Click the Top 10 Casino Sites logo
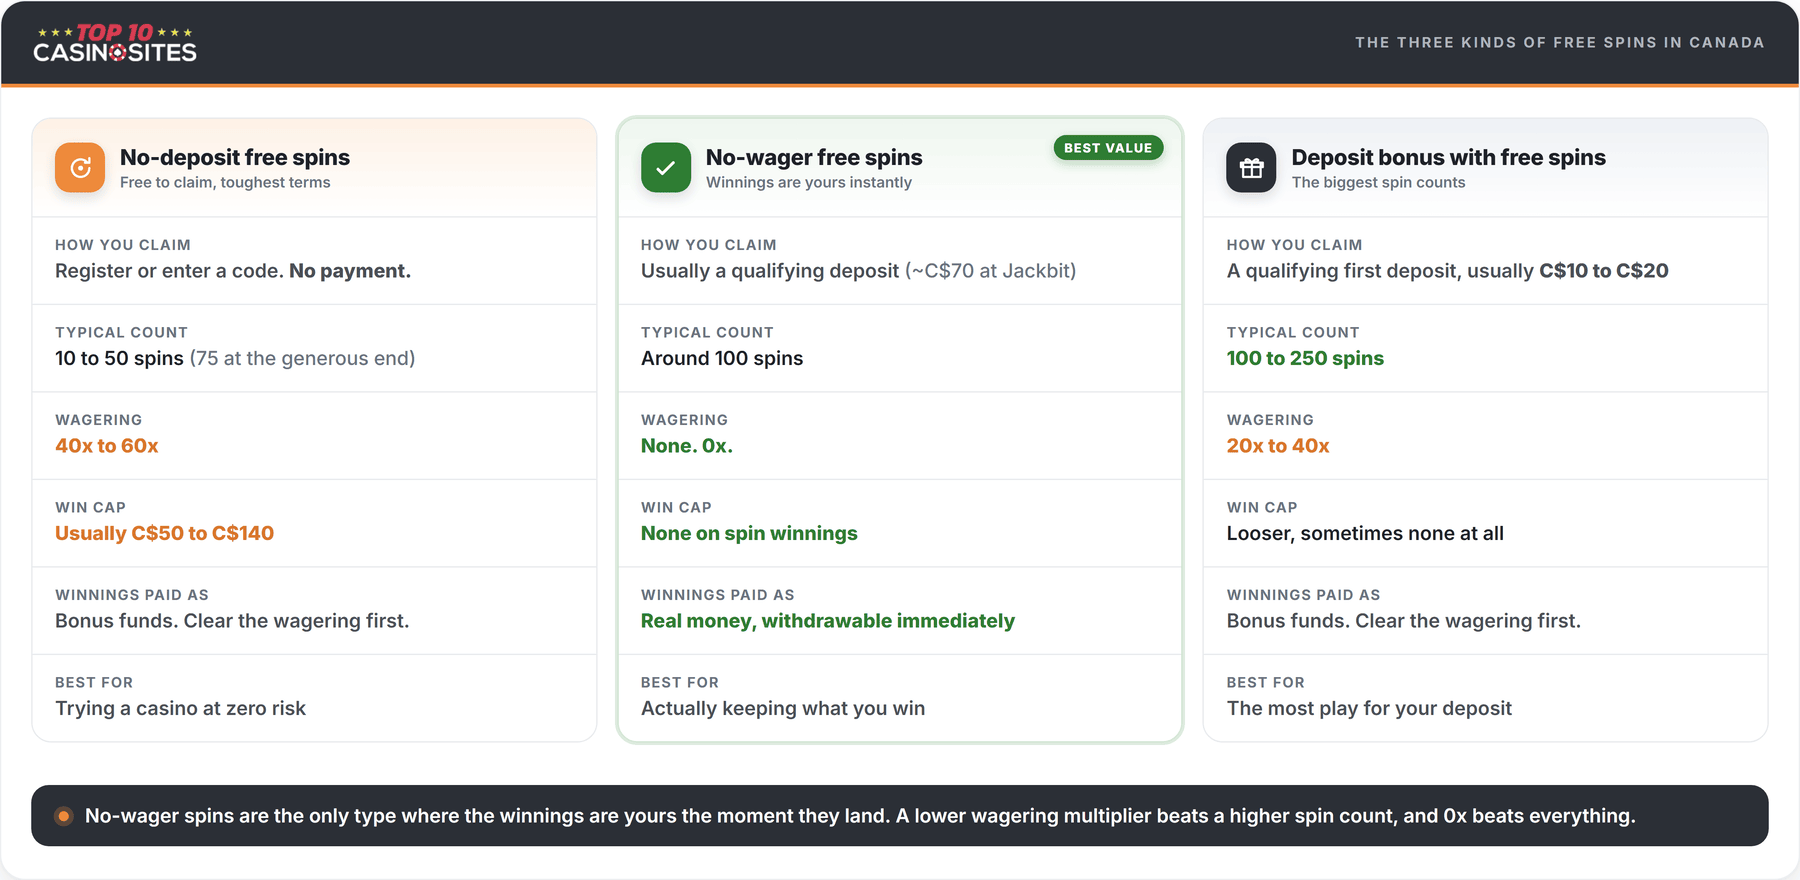The width and height of the screenshot is (1800, 880). 115,43
